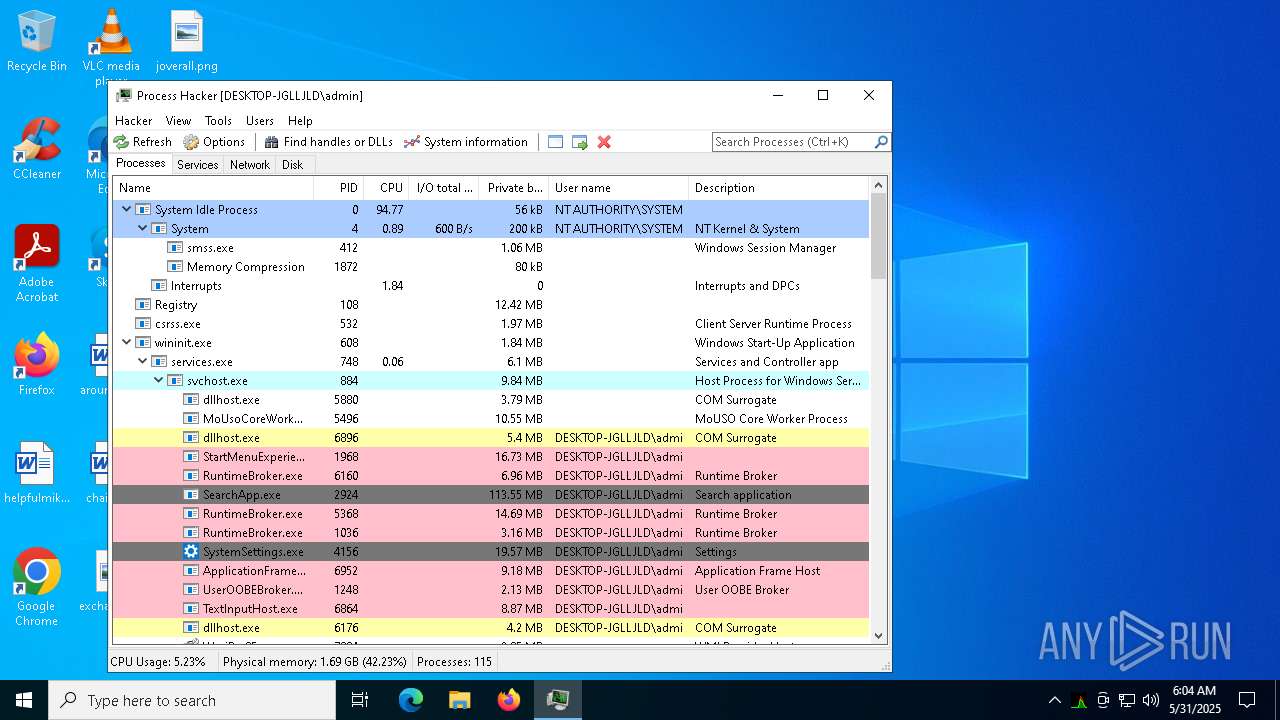The height and width of the screenshot is (720, 1280).
Task: Sort by the Name column header
Action: pyautogui.click(x=213, y=188)
